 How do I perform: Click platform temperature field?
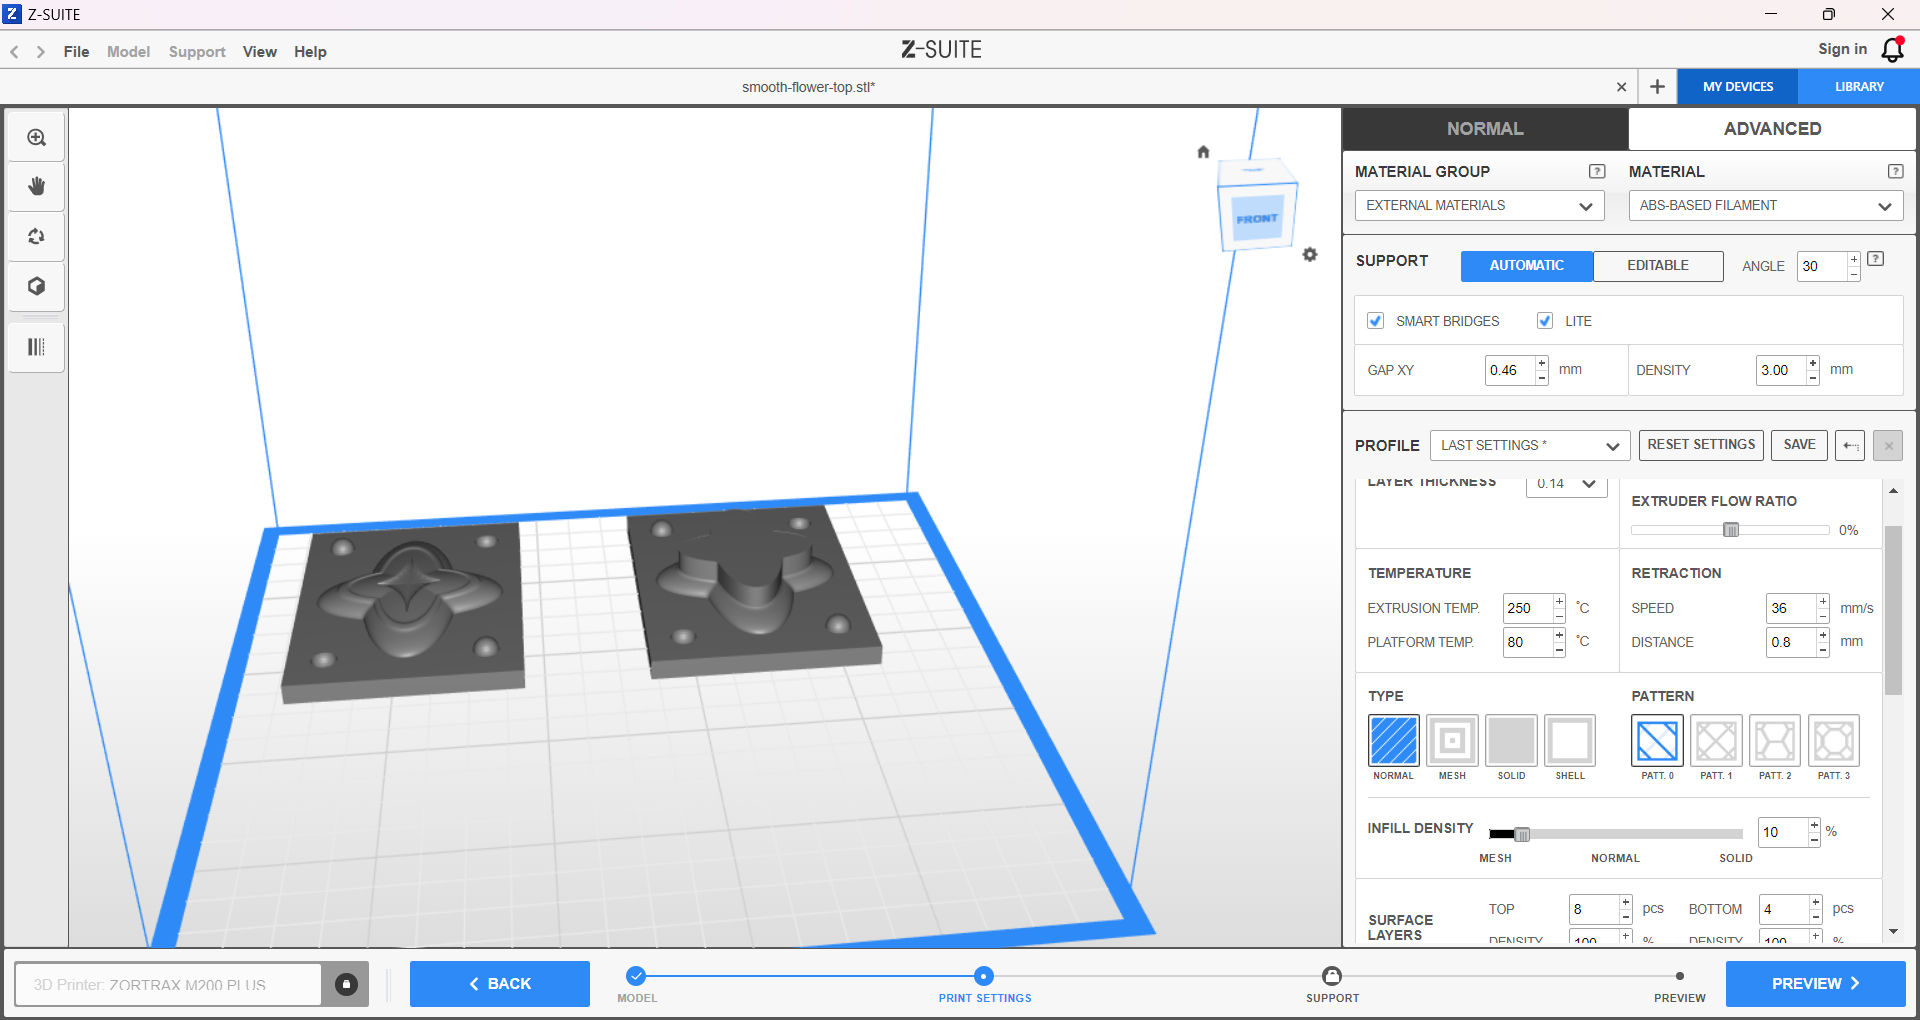point(1528,642)
